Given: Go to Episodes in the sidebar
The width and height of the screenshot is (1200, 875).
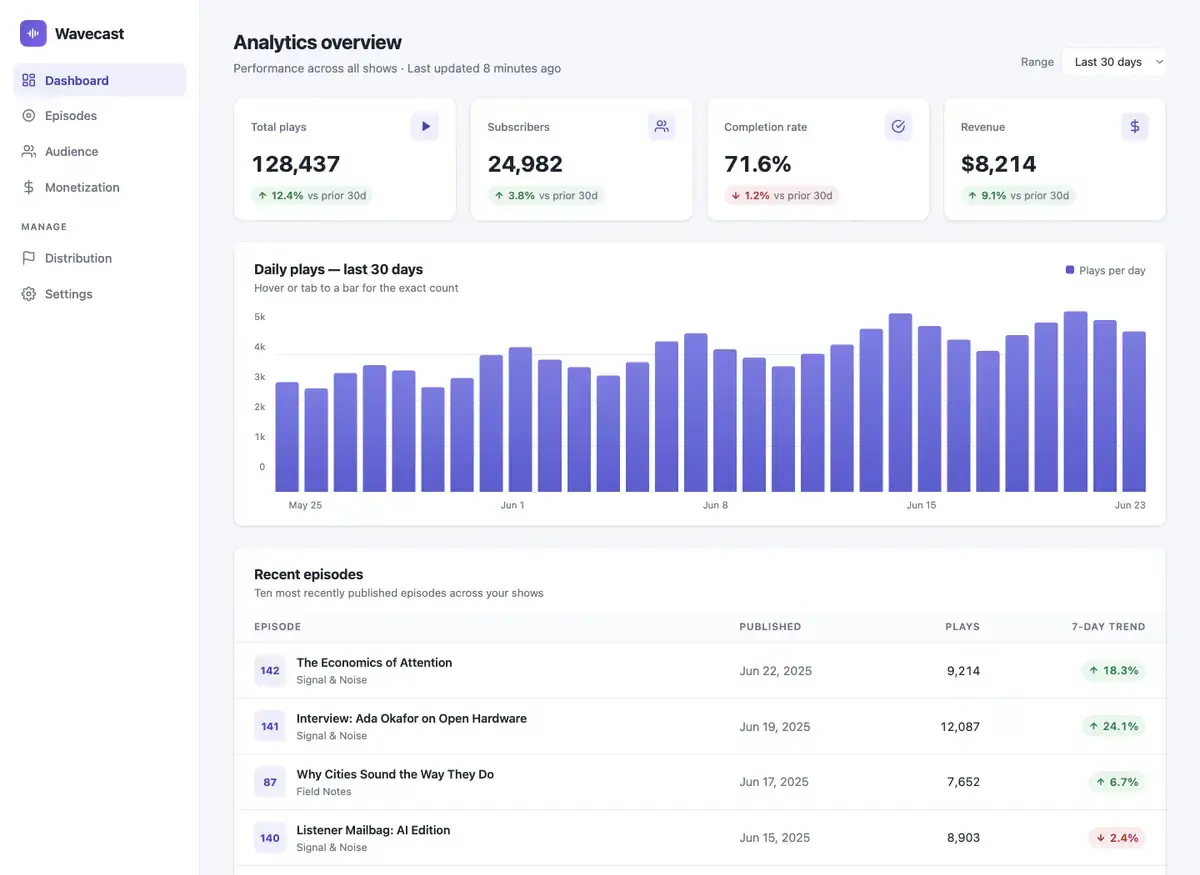Looking at the screenshot, I should click(x=100, y=116).
